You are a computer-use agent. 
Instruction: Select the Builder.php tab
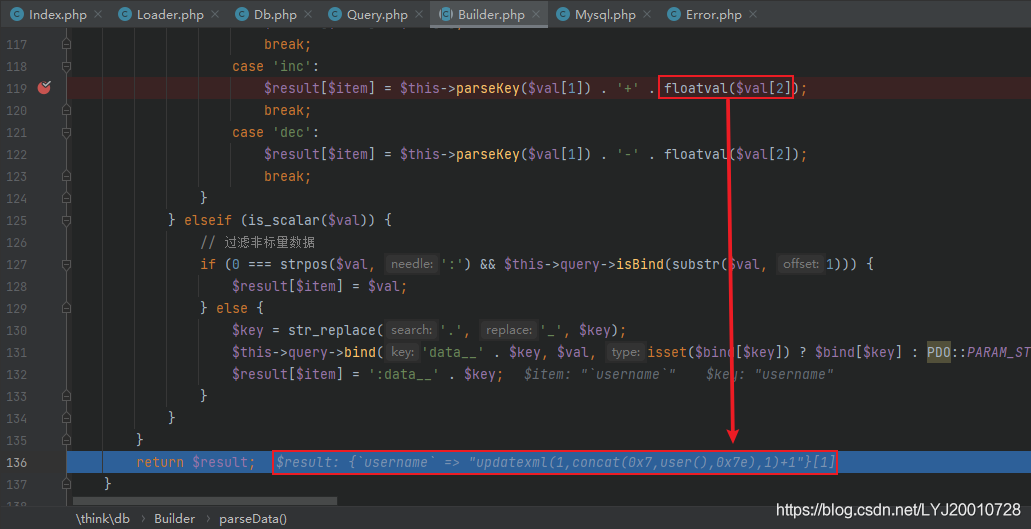489,14
